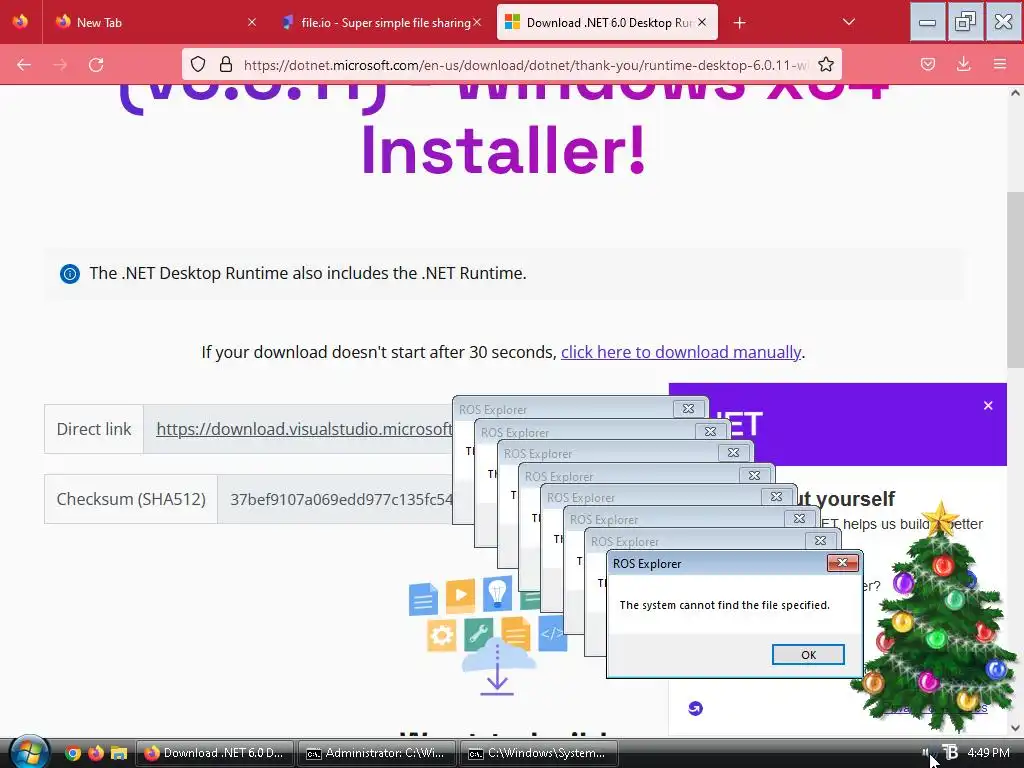The height and width of the screenshot is (768, 1024).
Task: Open the tracking protection shield icon
Action: [198, 65]
